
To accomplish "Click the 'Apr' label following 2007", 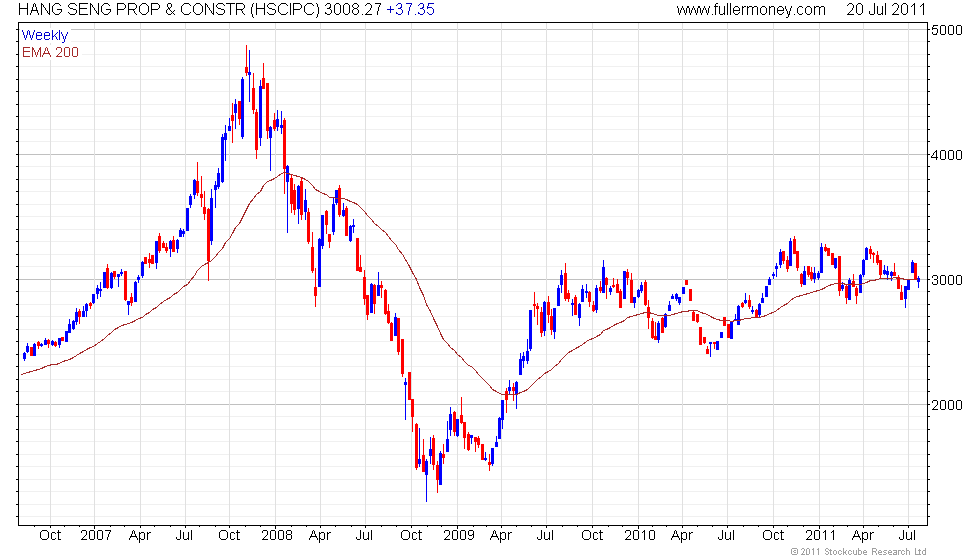I will tap(140, 536).
